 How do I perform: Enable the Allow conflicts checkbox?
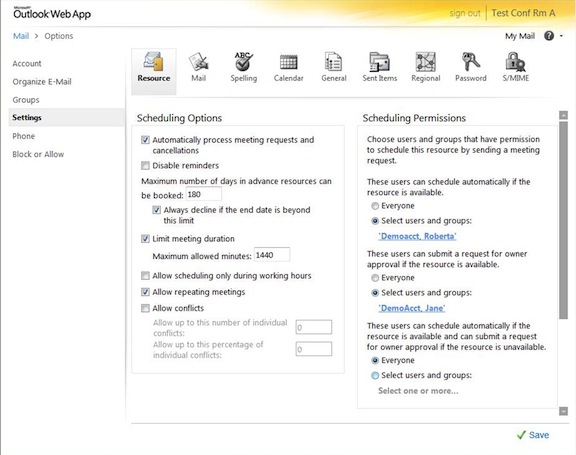pos(145,308)
